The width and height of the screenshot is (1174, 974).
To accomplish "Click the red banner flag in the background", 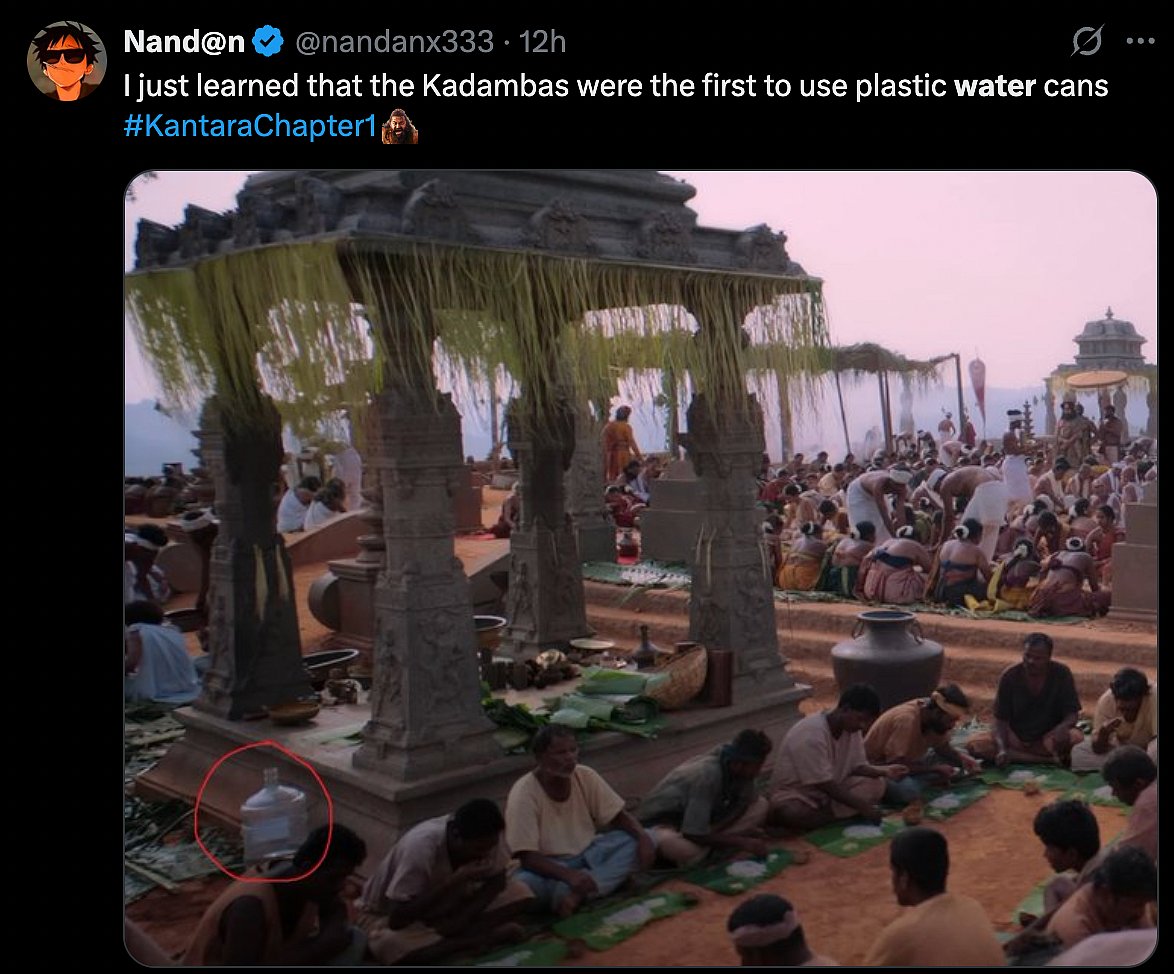I will coord(977,385).
